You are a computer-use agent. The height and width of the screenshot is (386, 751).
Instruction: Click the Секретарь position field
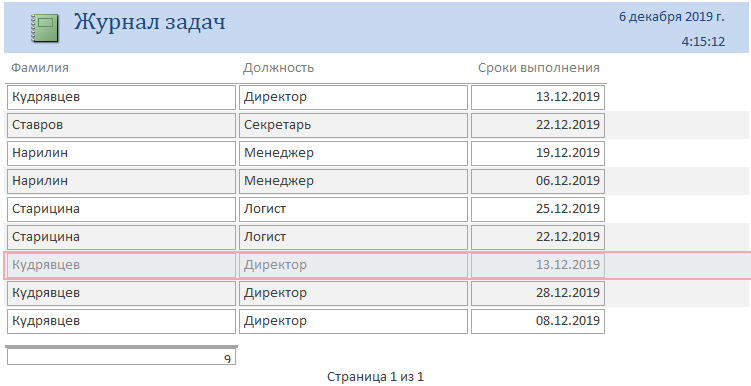point(353,125)
